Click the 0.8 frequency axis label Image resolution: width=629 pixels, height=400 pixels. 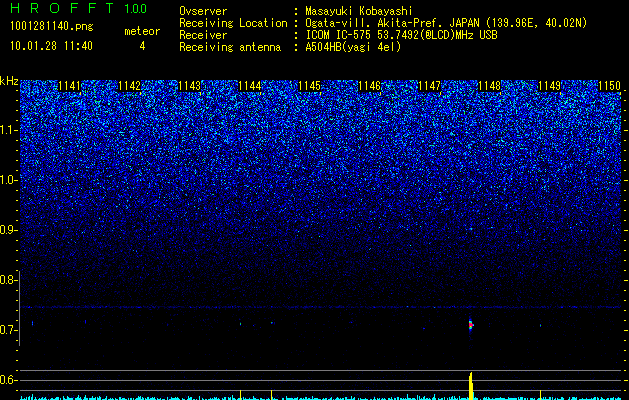(x=7, y=280)
